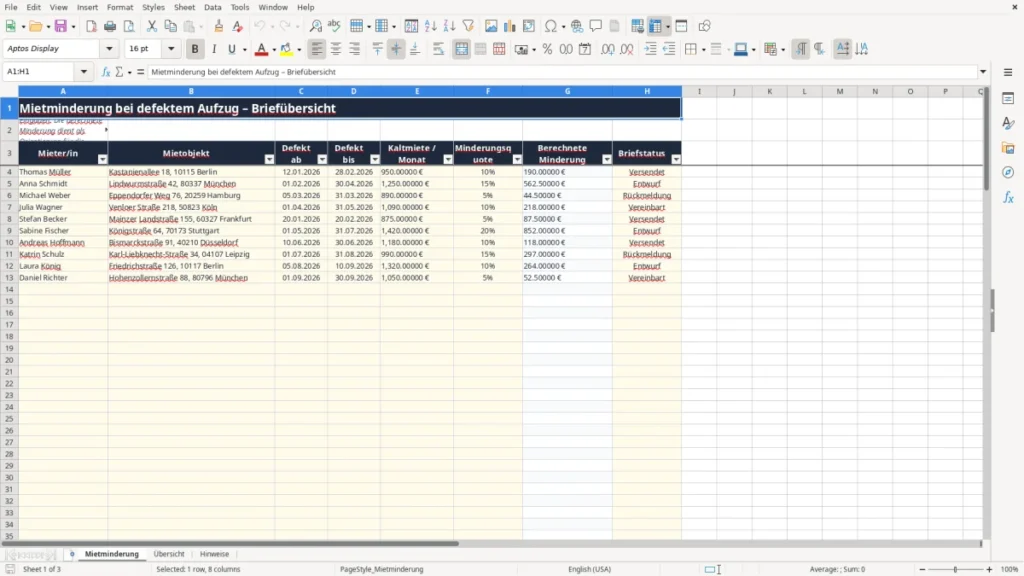1024x576 pixels.
Task: Format cell as date
Action: click(585, 49)
